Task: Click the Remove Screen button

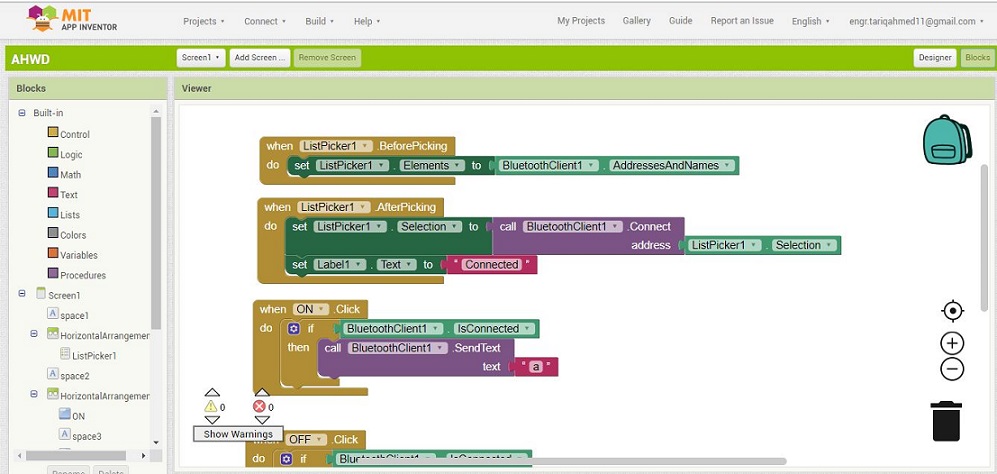Action: coord(327,57)
